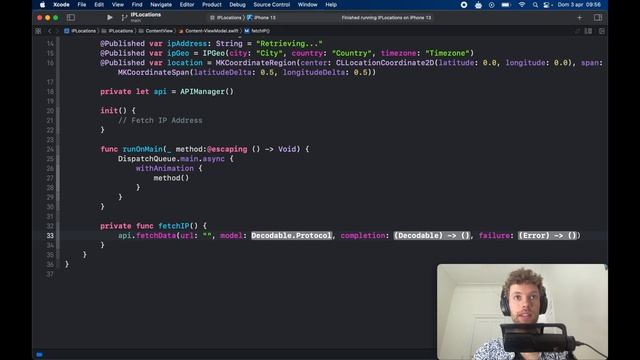The height and width of the screenshot is (360, 640).
Task: Toggle the inspector panel
Action: 598,18
